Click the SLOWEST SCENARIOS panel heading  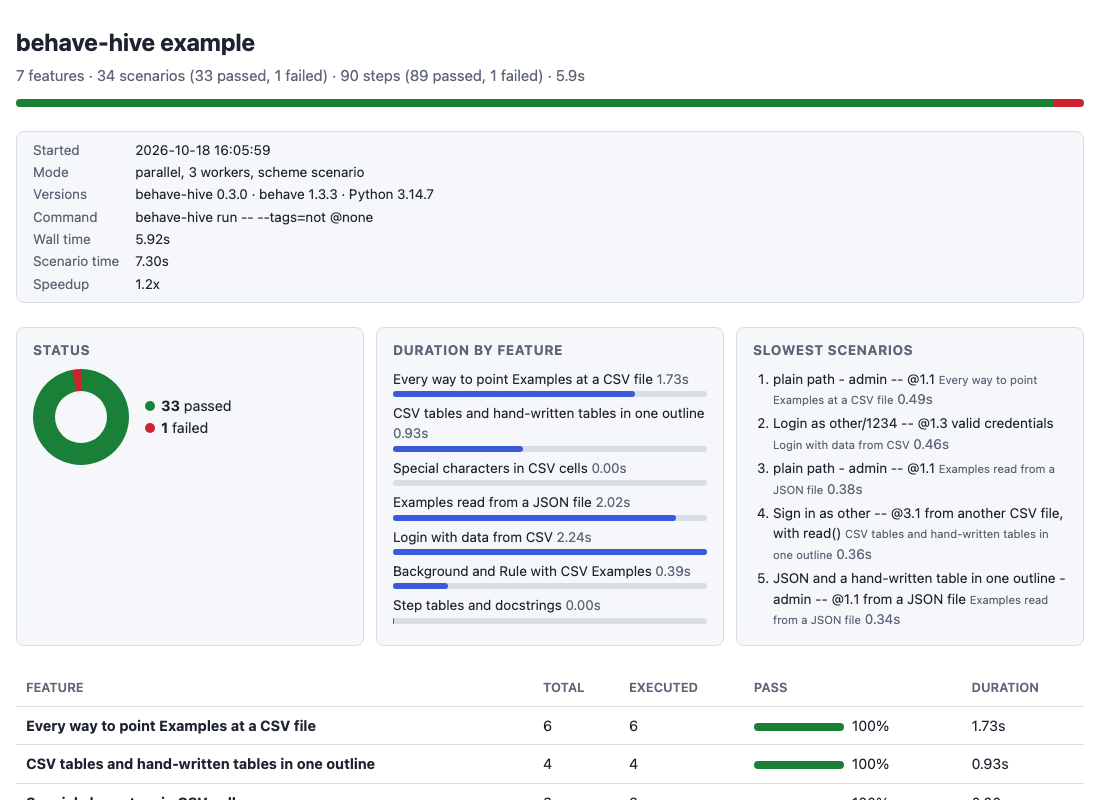833,350
